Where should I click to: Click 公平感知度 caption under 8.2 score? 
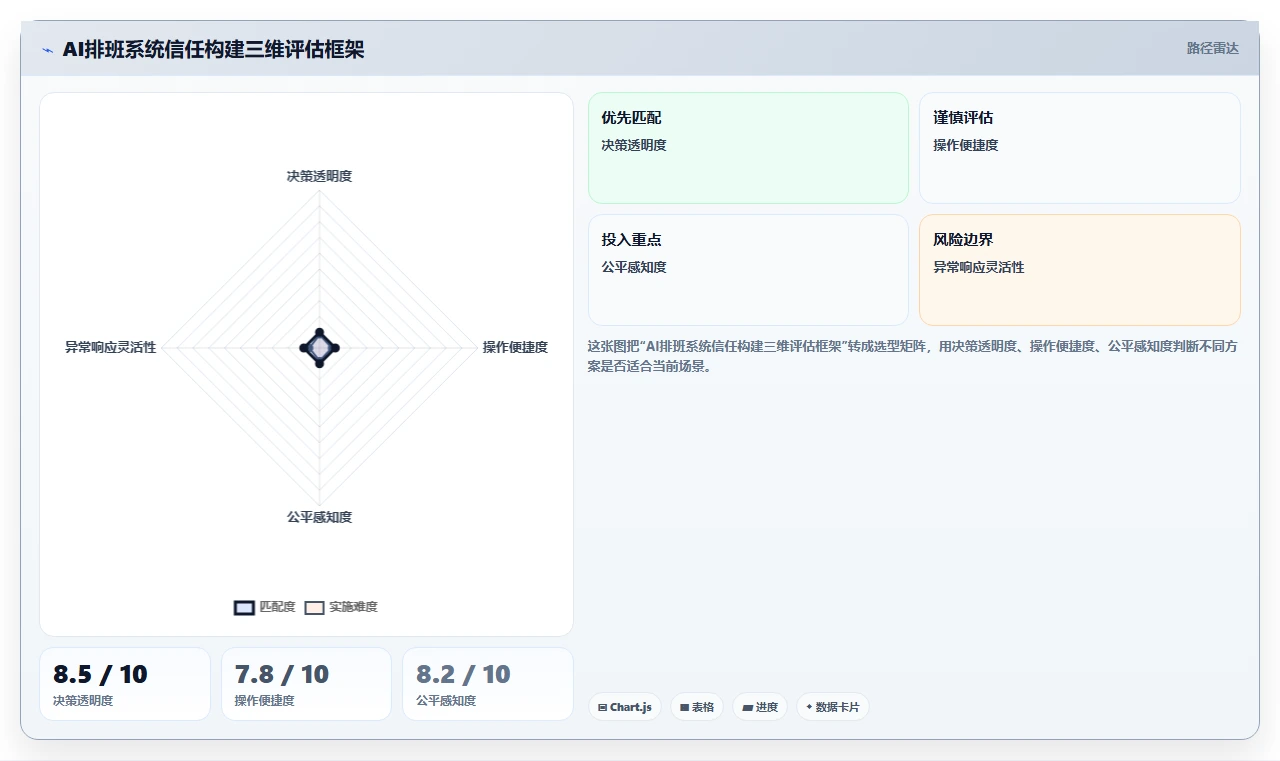click(x=446, y=700)
